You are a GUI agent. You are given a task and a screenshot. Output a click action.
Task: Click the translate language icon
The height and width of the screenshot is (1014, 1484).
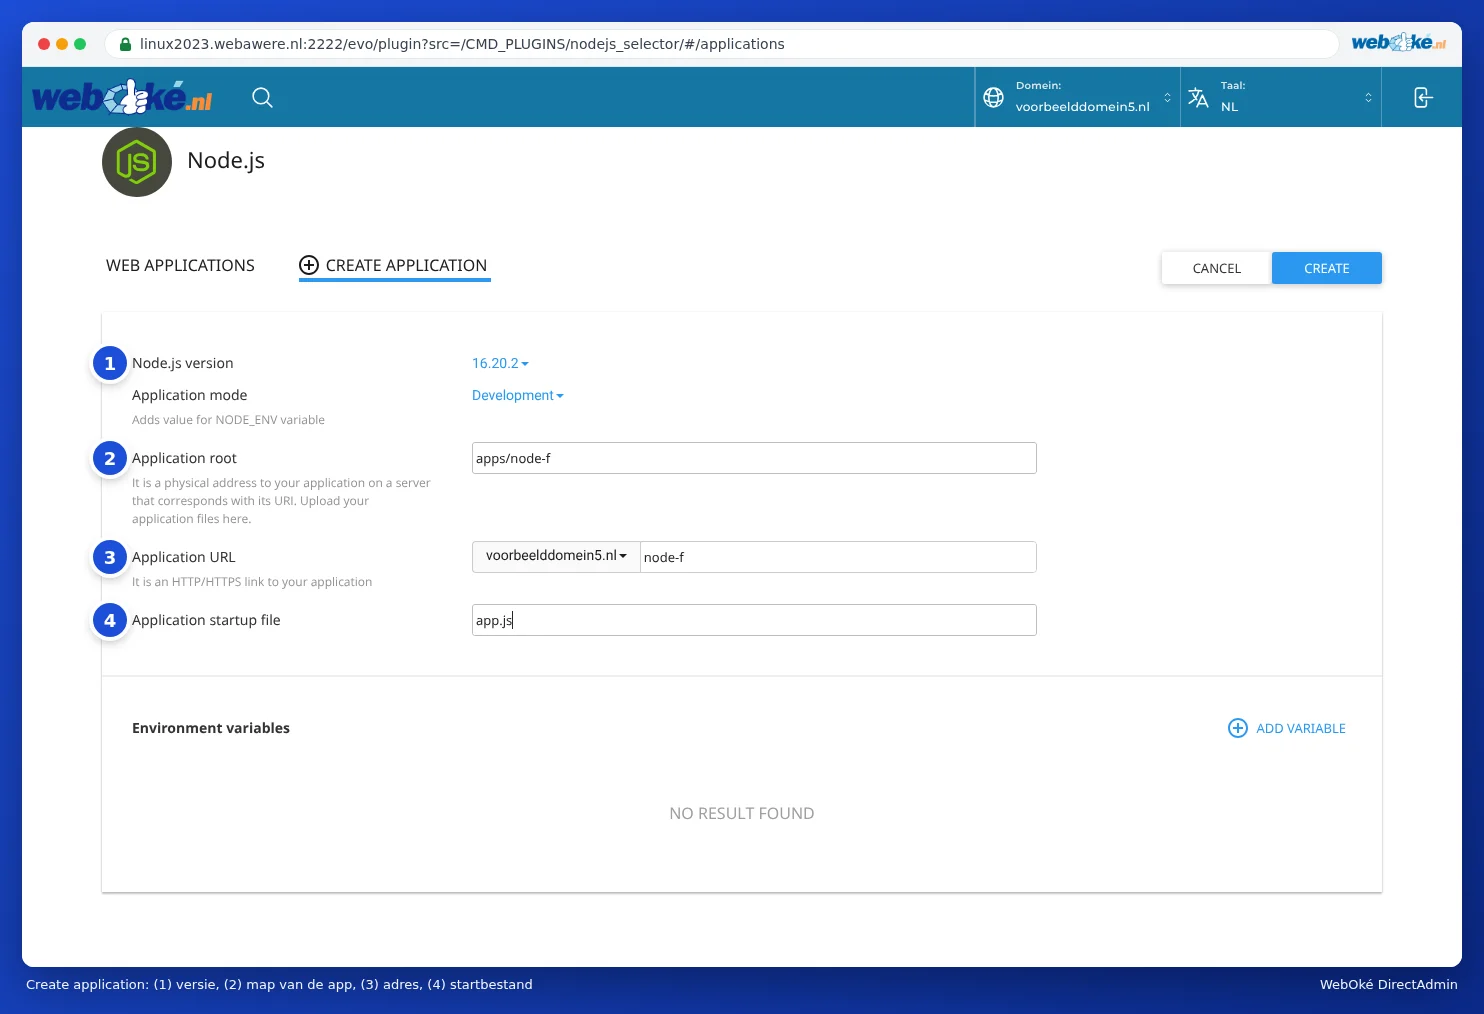pyautogui.click(x=1198, y=97)
